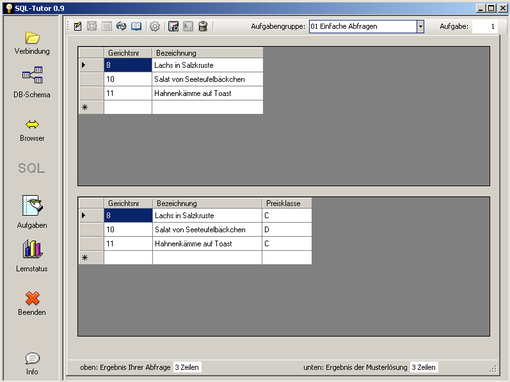510x382 pixels.
Task: Select cell 8 in upper table
Action: (x=128, y=65)
